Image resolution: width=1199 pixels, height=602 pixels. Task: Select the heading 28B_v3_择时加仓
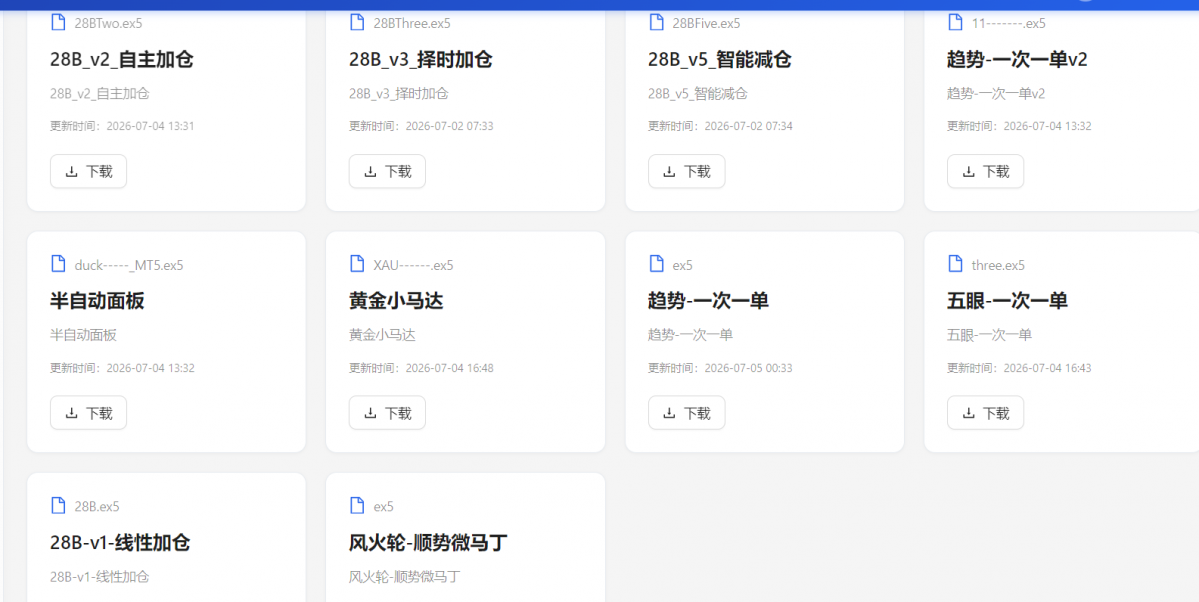(421, 60)
